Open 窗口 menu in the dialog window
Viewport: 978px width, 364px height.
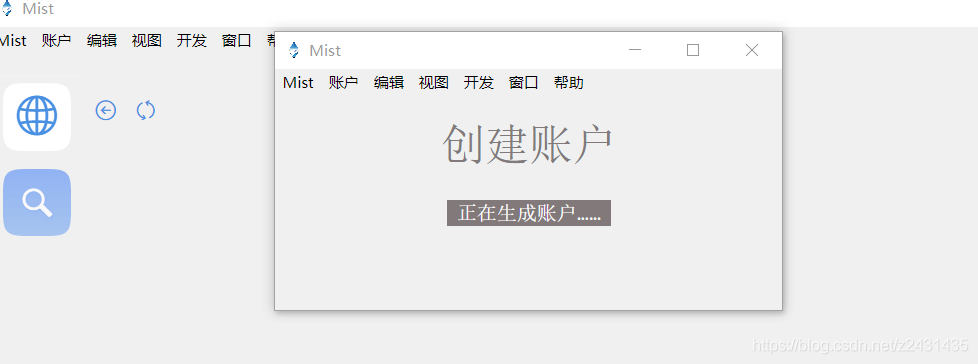[523, 83]
